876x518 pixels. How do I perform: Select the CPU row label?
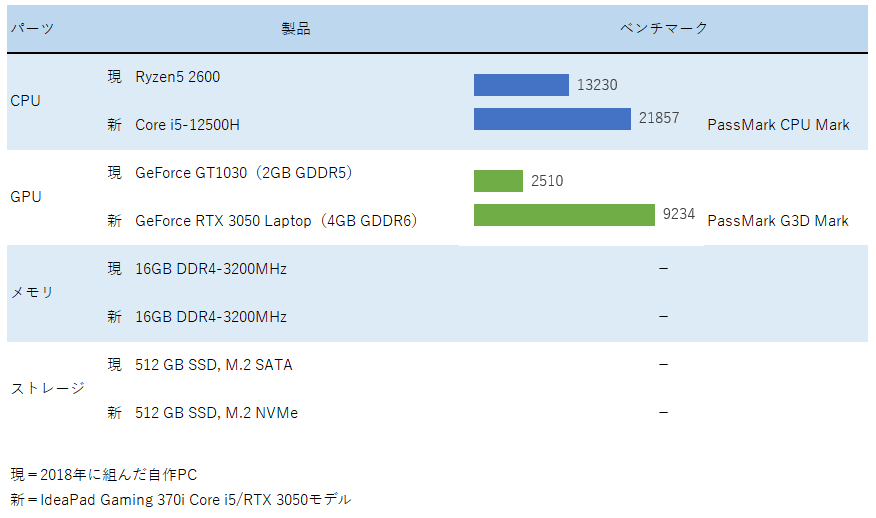[25, 101]
